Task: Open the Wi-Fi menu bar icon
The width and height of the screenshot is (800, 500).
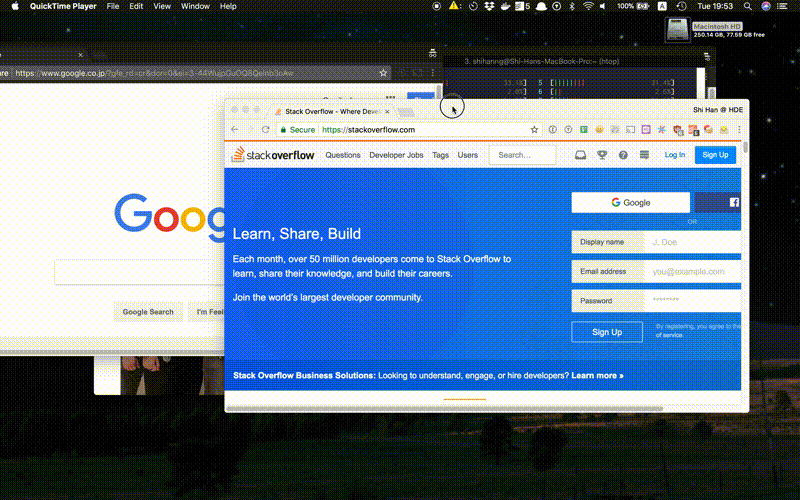Action: point(588,6)
